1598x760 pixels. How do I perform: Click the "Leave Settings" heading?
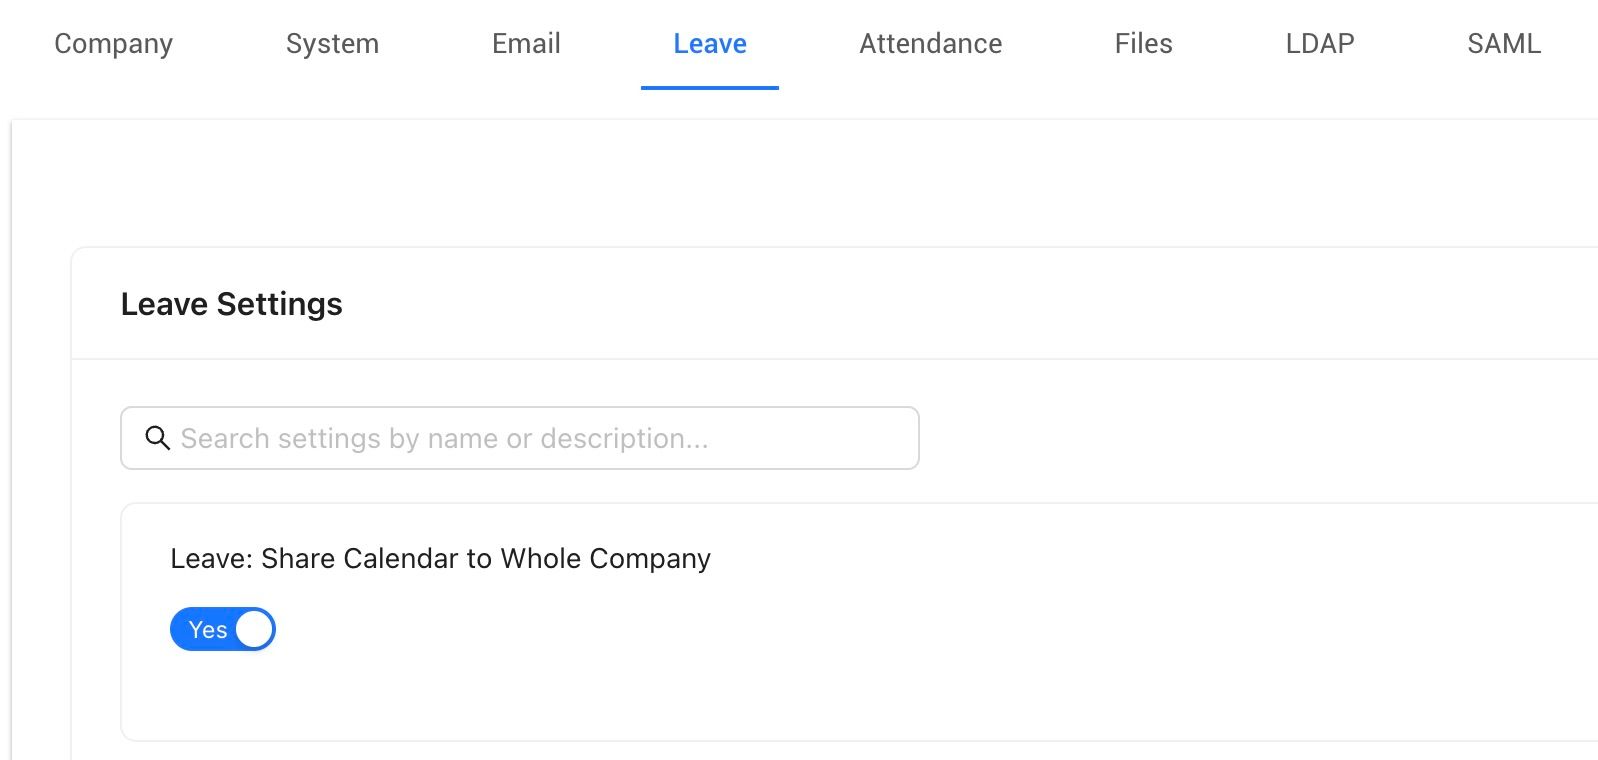(231, 304)
